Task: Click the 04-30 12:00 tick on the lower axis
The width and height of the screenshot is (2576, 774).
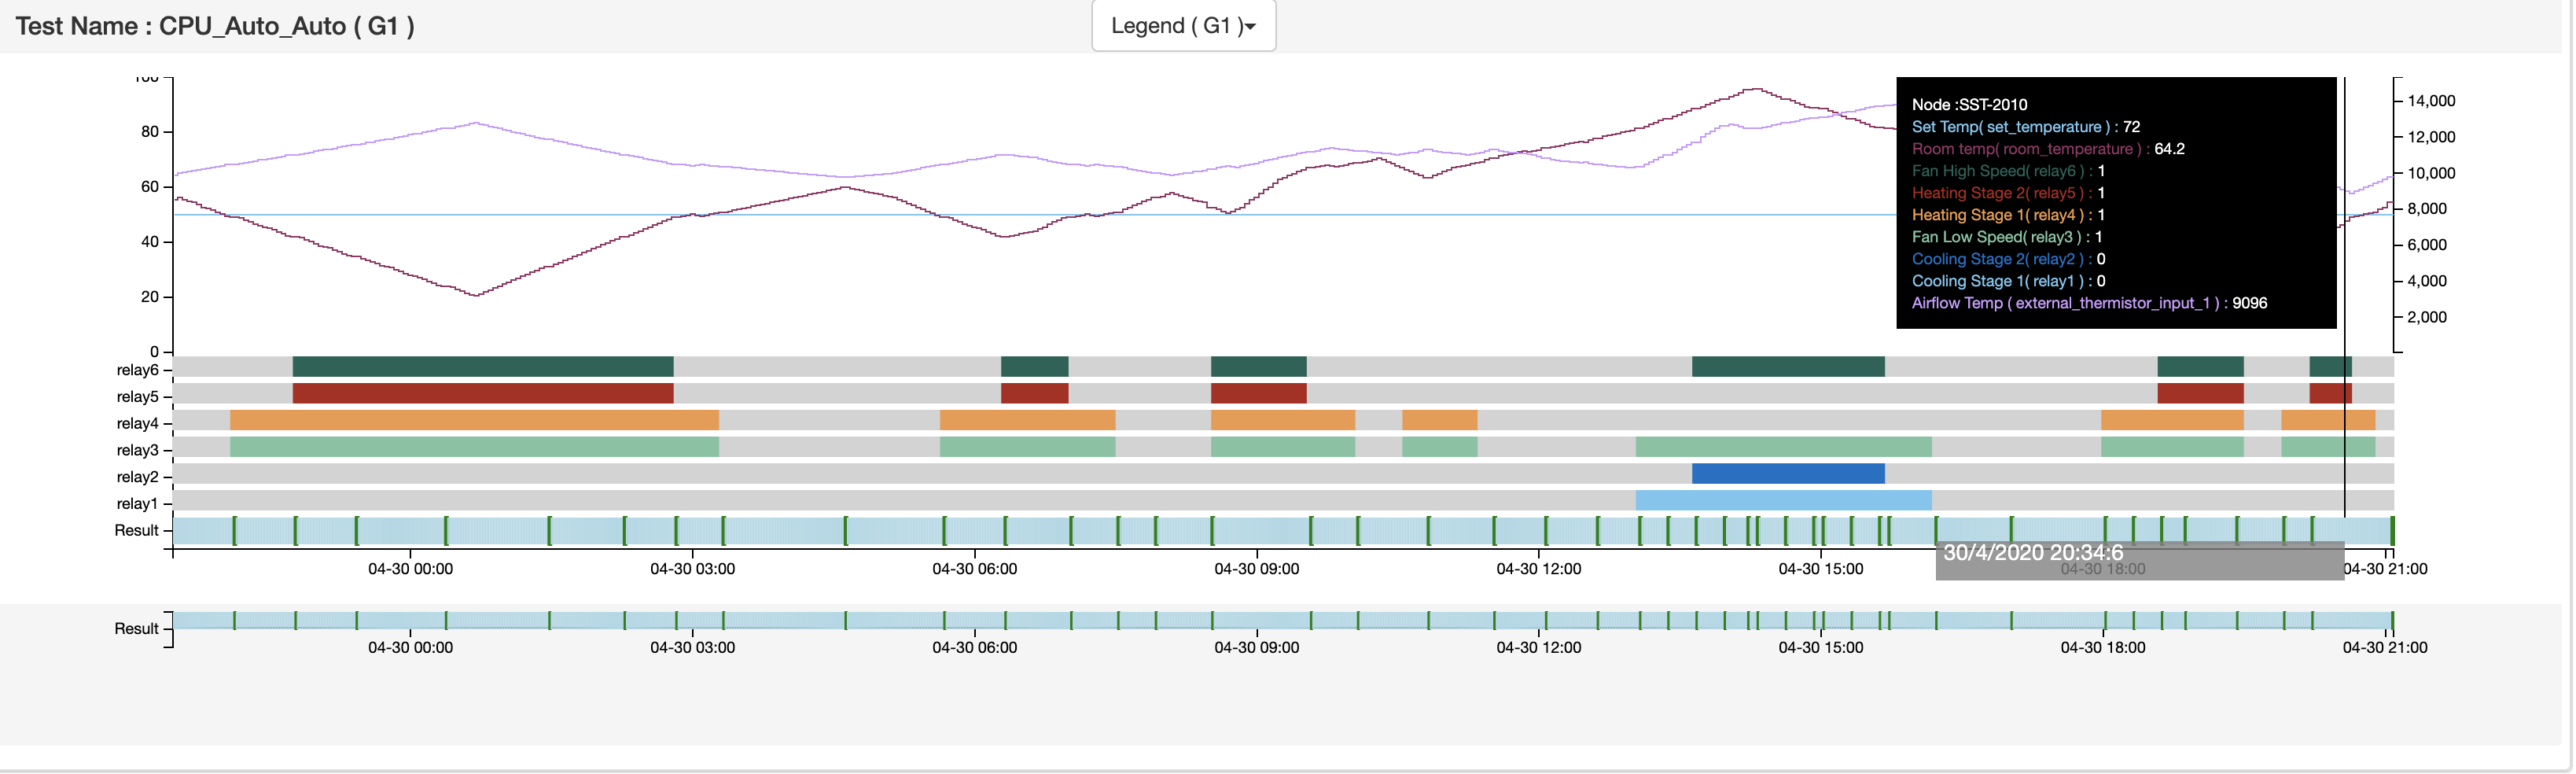Action: coord(1538,648)
